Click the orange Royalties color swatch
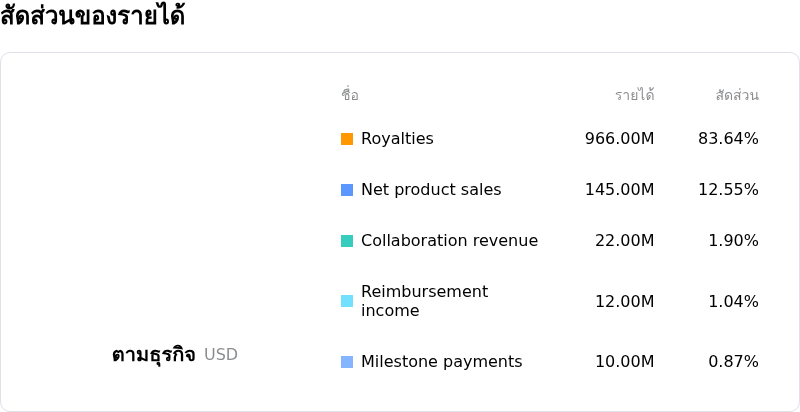The height and width of the screenshot is (412, 800). [x=347, y=139]
